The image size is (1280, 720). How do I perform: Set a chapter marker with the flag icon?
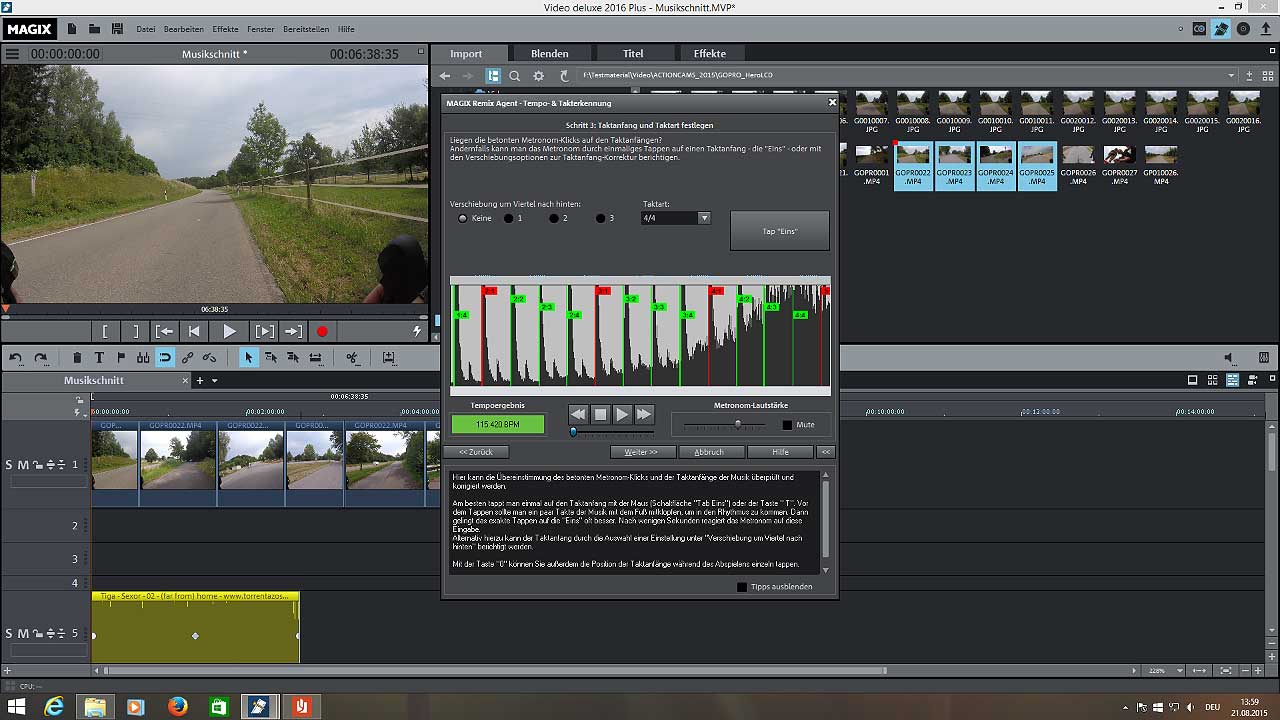coord(121,358)
